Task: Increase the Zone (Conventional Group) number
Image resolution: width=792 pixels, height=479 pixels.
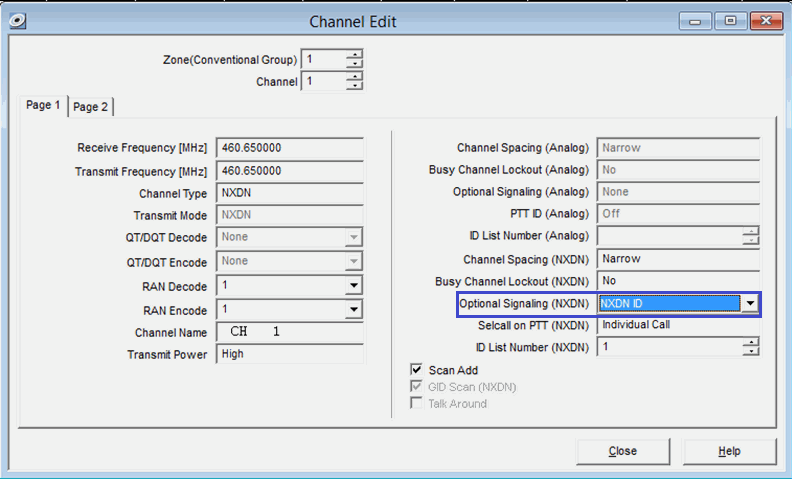Action: tap(355, 55)
